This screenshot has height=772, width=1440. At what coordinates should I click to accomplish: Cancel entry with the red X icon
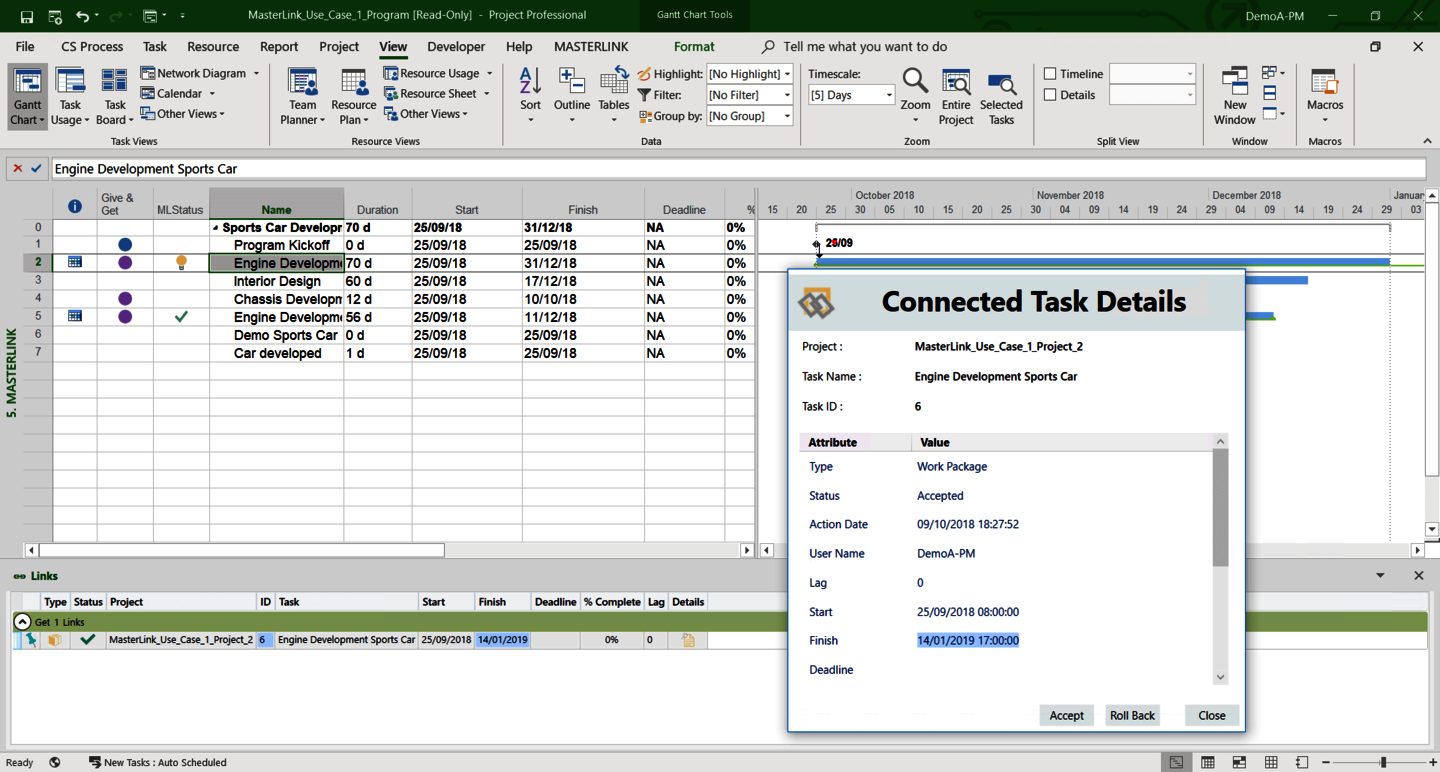[17, 168]
